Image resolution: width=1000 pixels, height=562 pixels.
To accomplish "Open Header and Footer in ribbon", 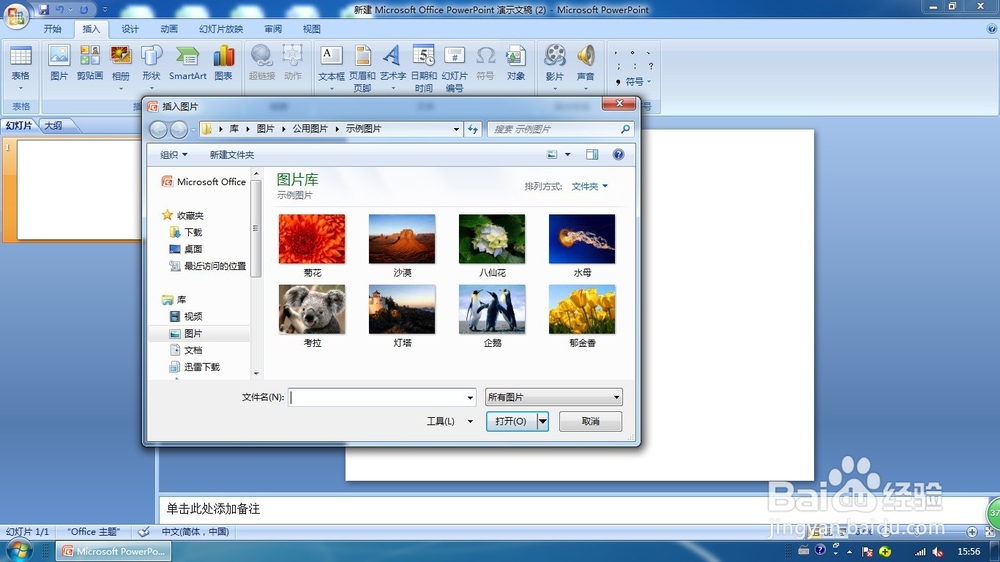I will (x=362, y=67).
